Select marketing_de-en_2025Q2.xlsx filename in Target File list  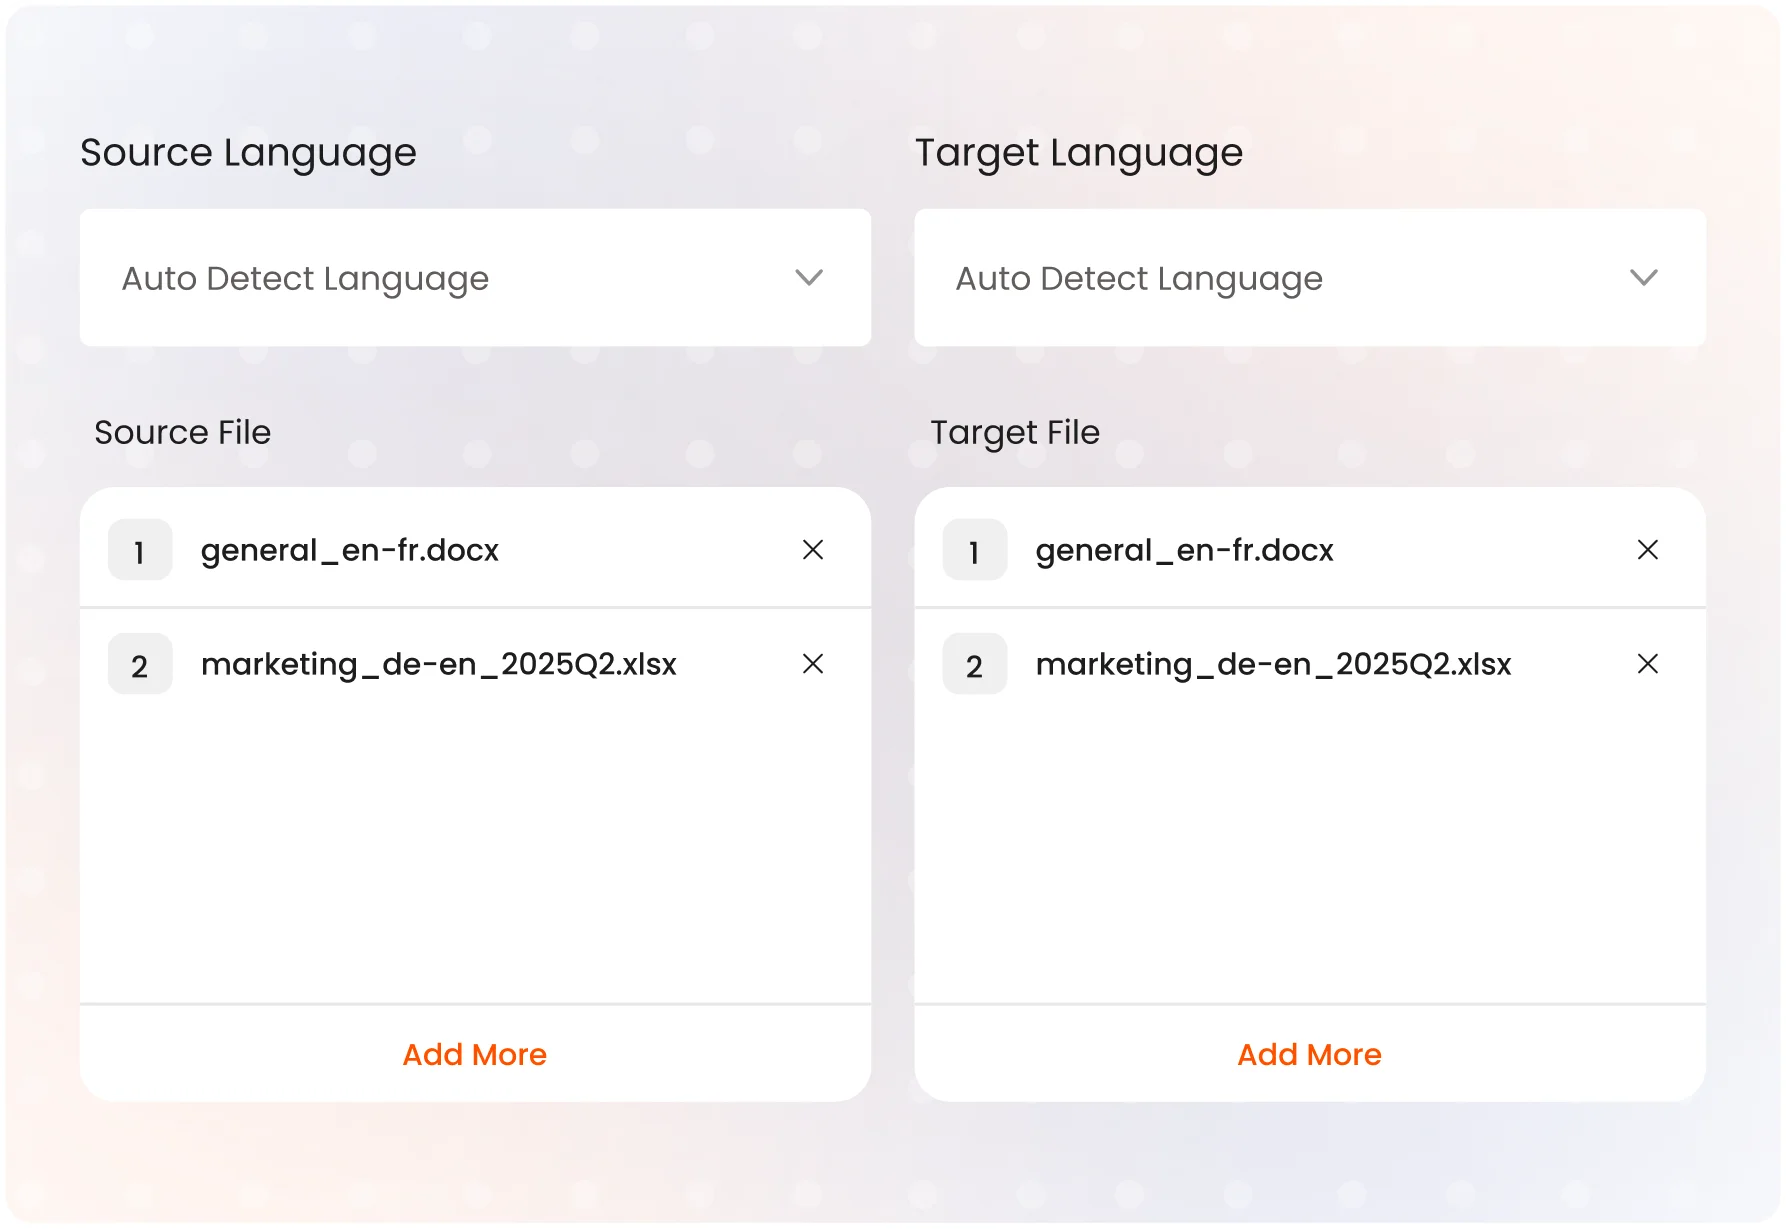coord(1273,665)
